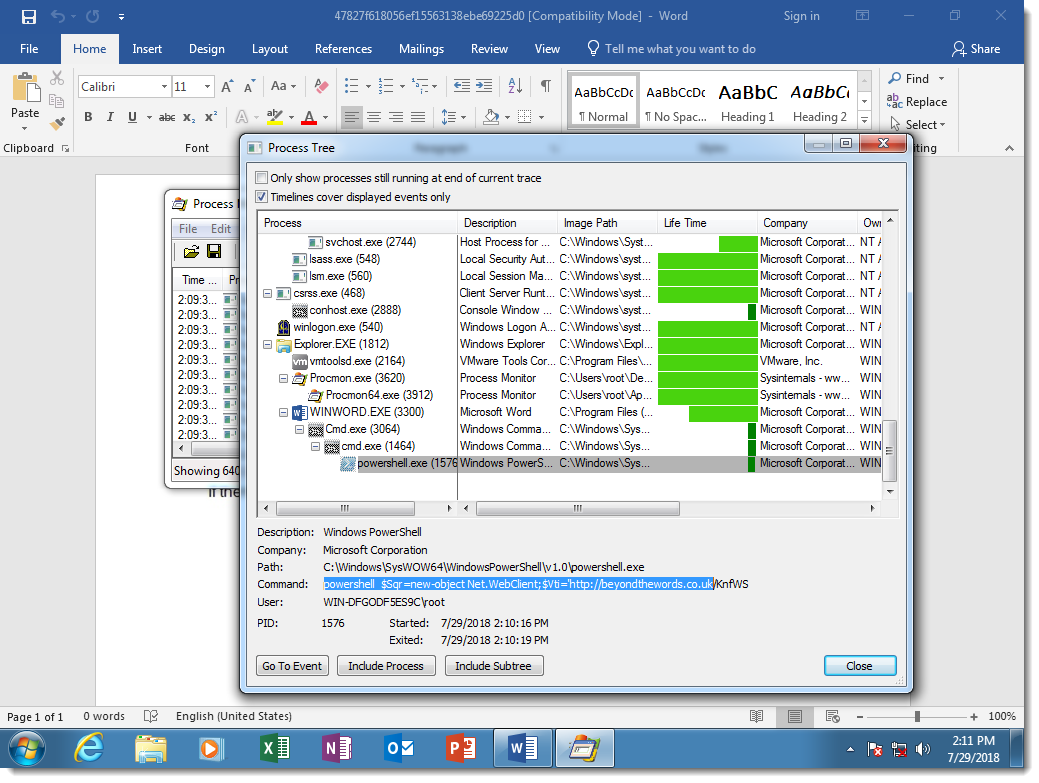Align text left

pos(351,117)
